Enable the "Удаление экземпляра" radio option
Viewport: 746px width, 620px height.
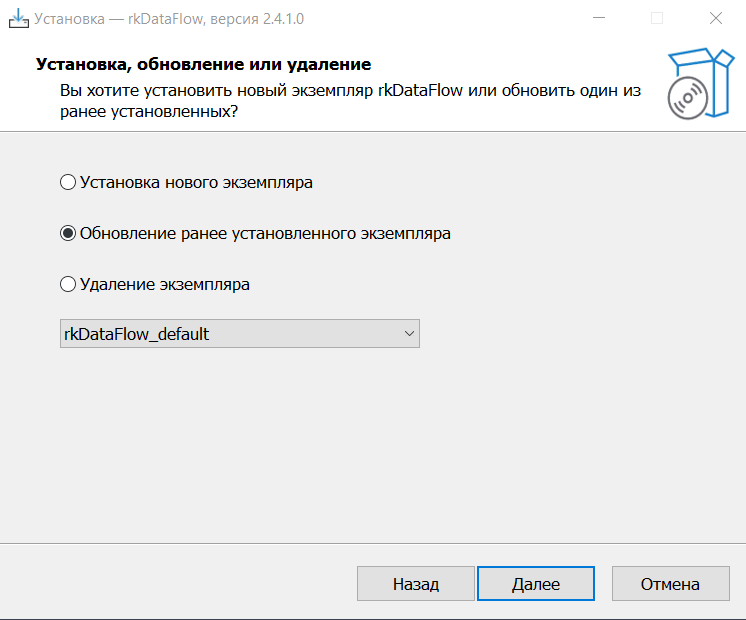[x=68, y=284]
